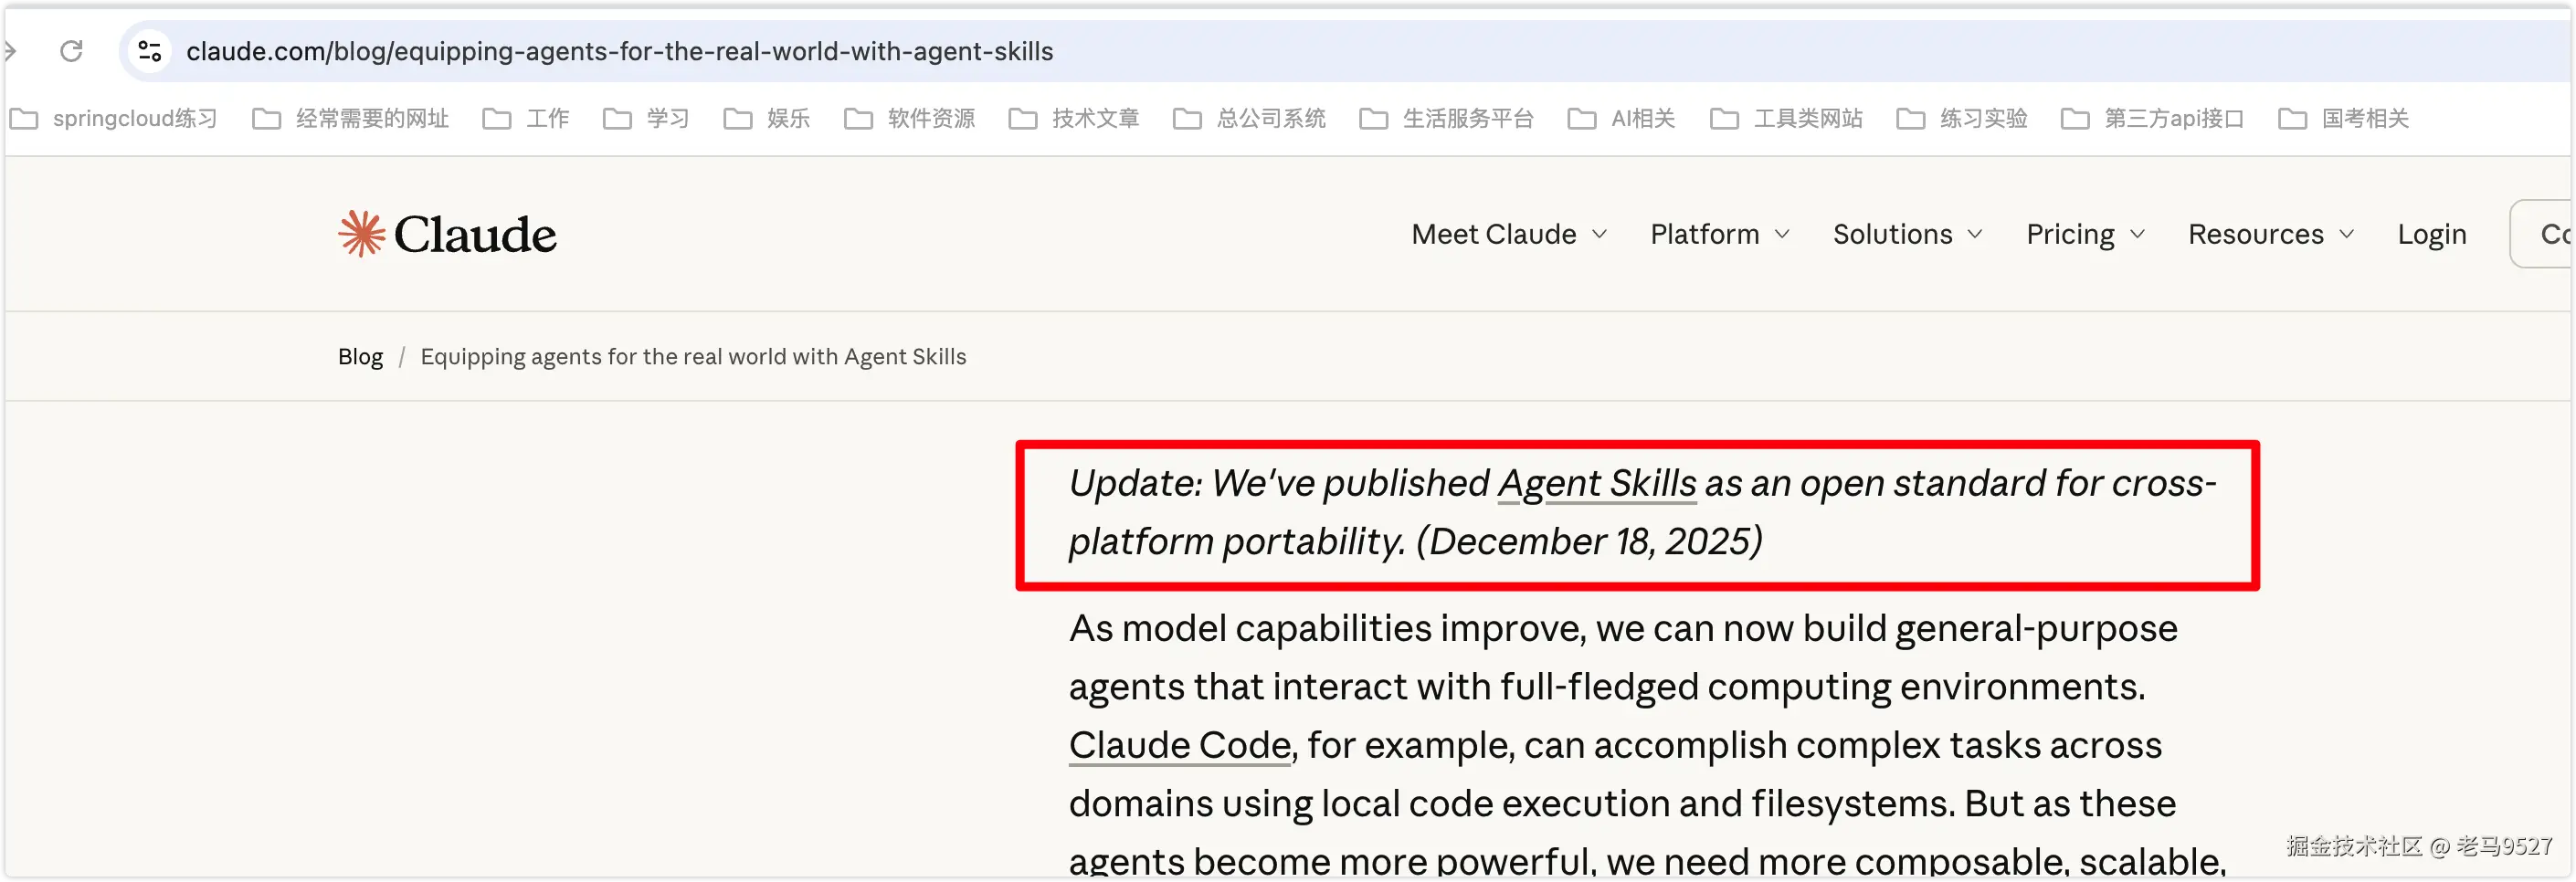Open the 总公司系统 bookmark folder
Image resolution: width=2576 pixels, height=882 pixels.
pos(1249,119)
